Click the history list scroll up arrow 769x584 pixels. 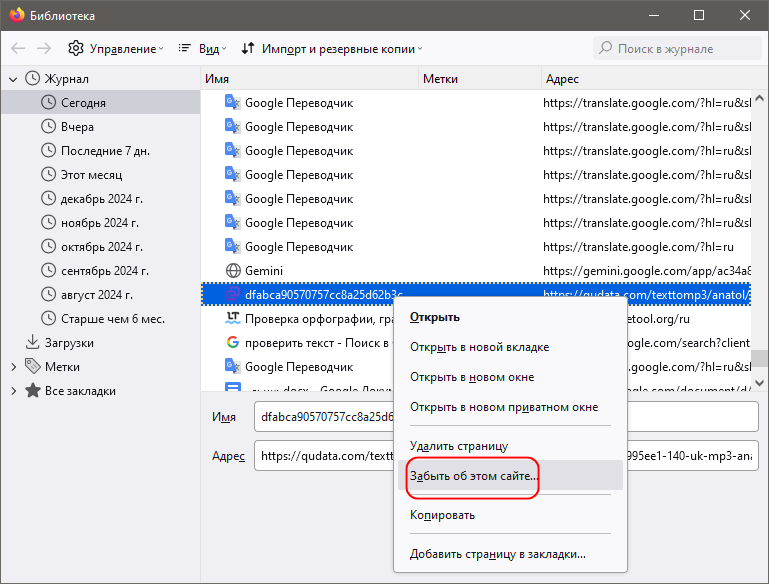point(759,99)
